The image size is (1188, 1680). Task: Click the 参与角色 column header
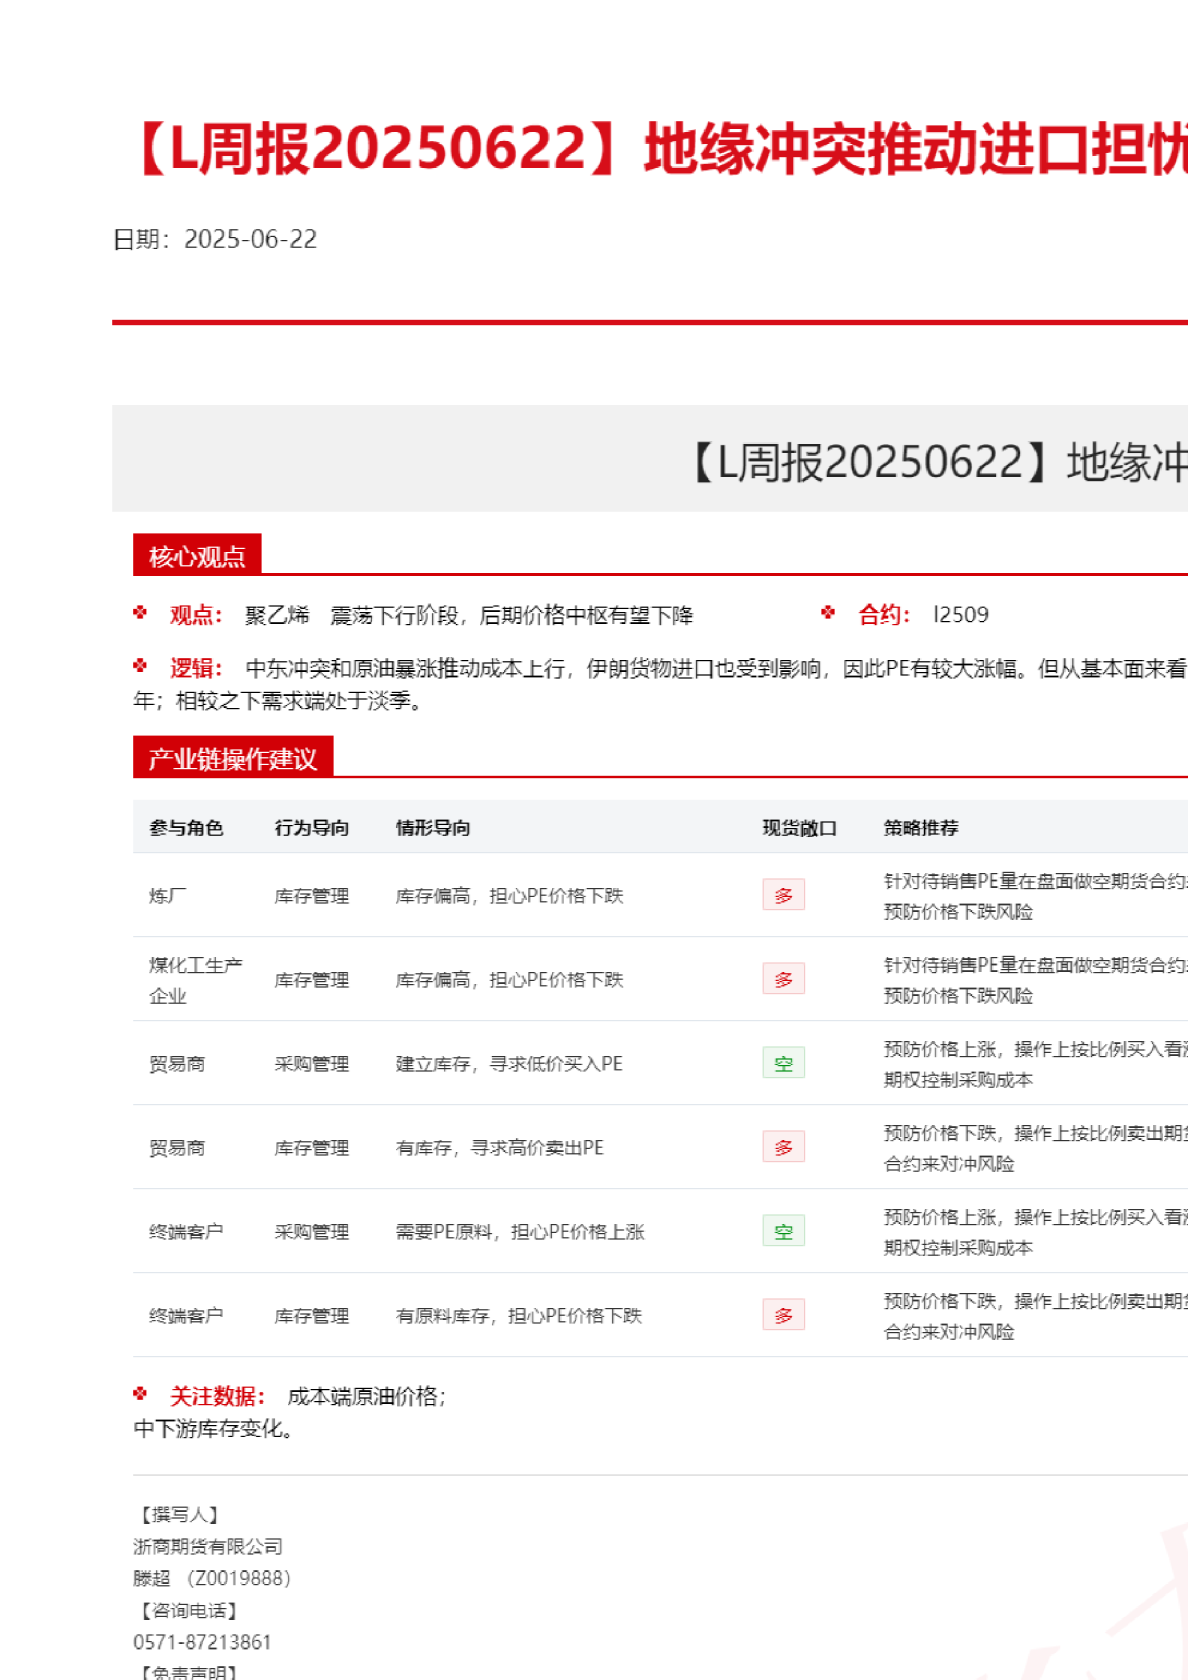[186, 828]
